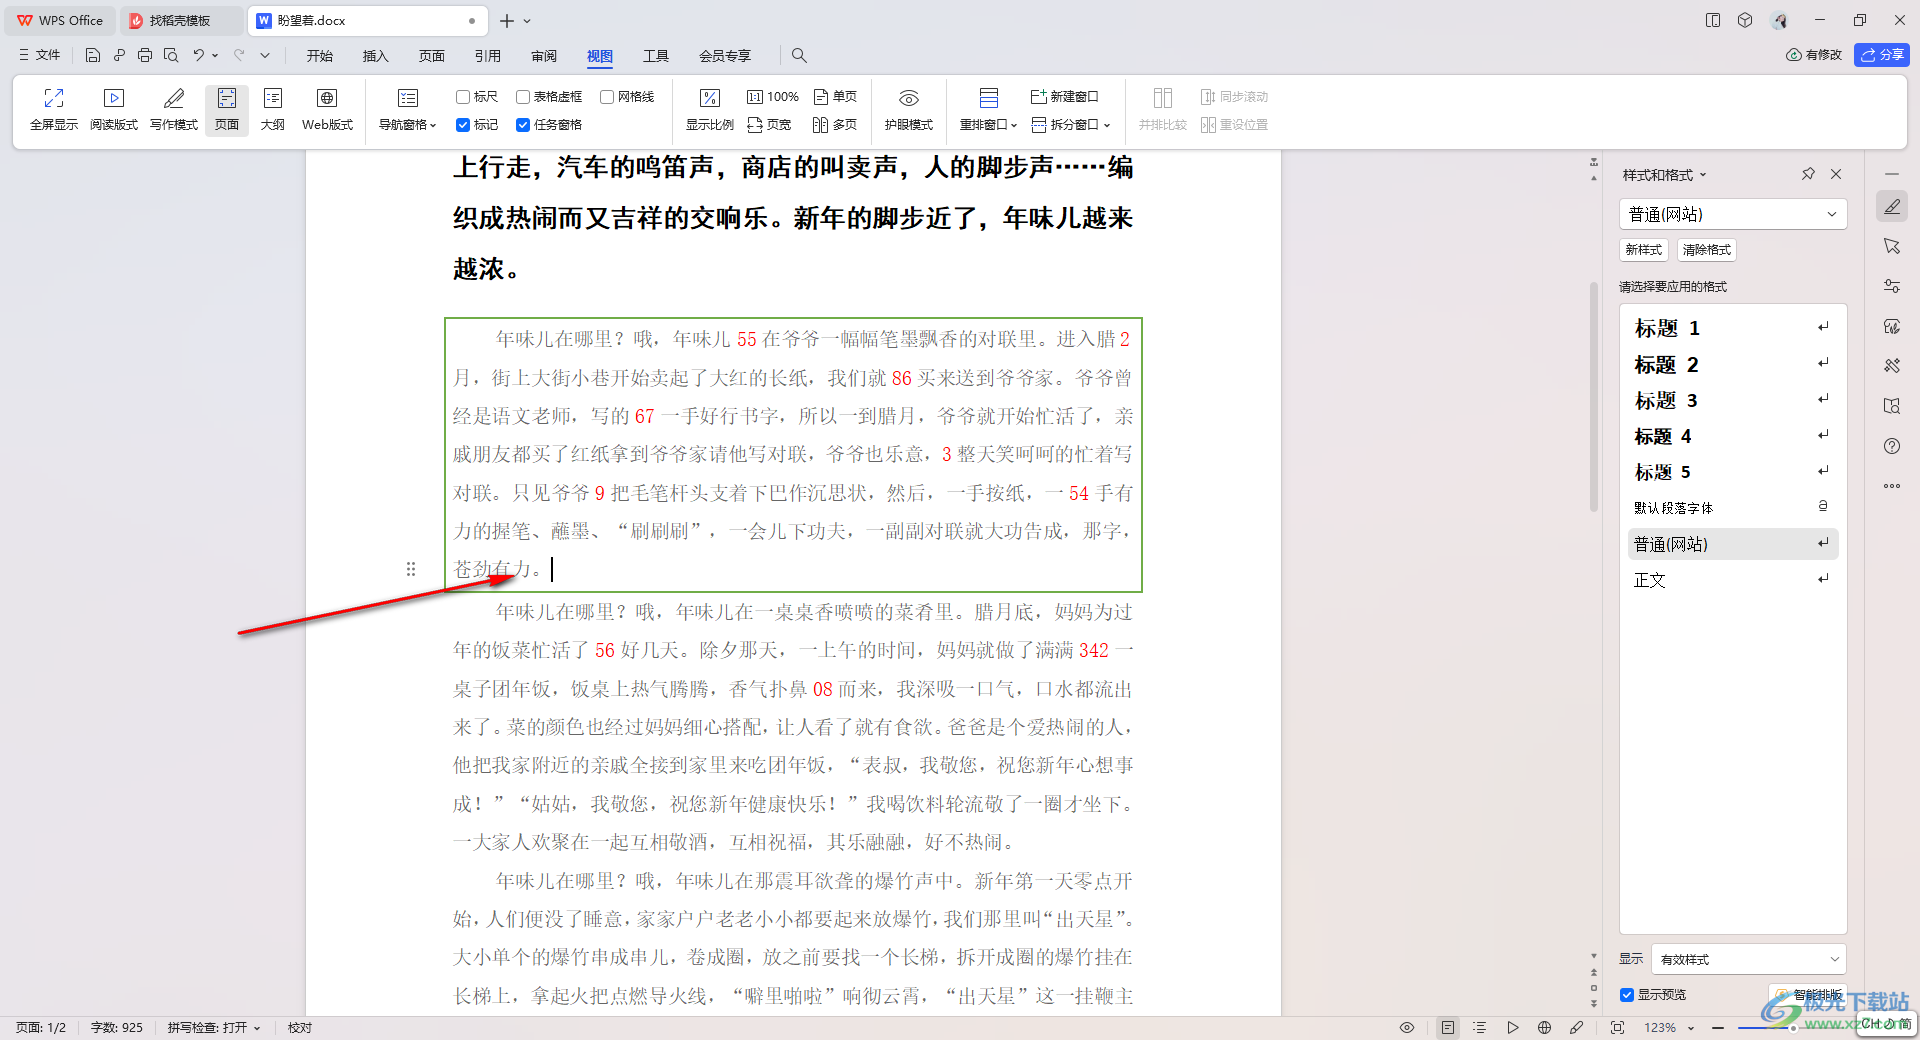Click the proofreading status button
This screenshot has height=1040, width=1920.
click(300, 1027)
